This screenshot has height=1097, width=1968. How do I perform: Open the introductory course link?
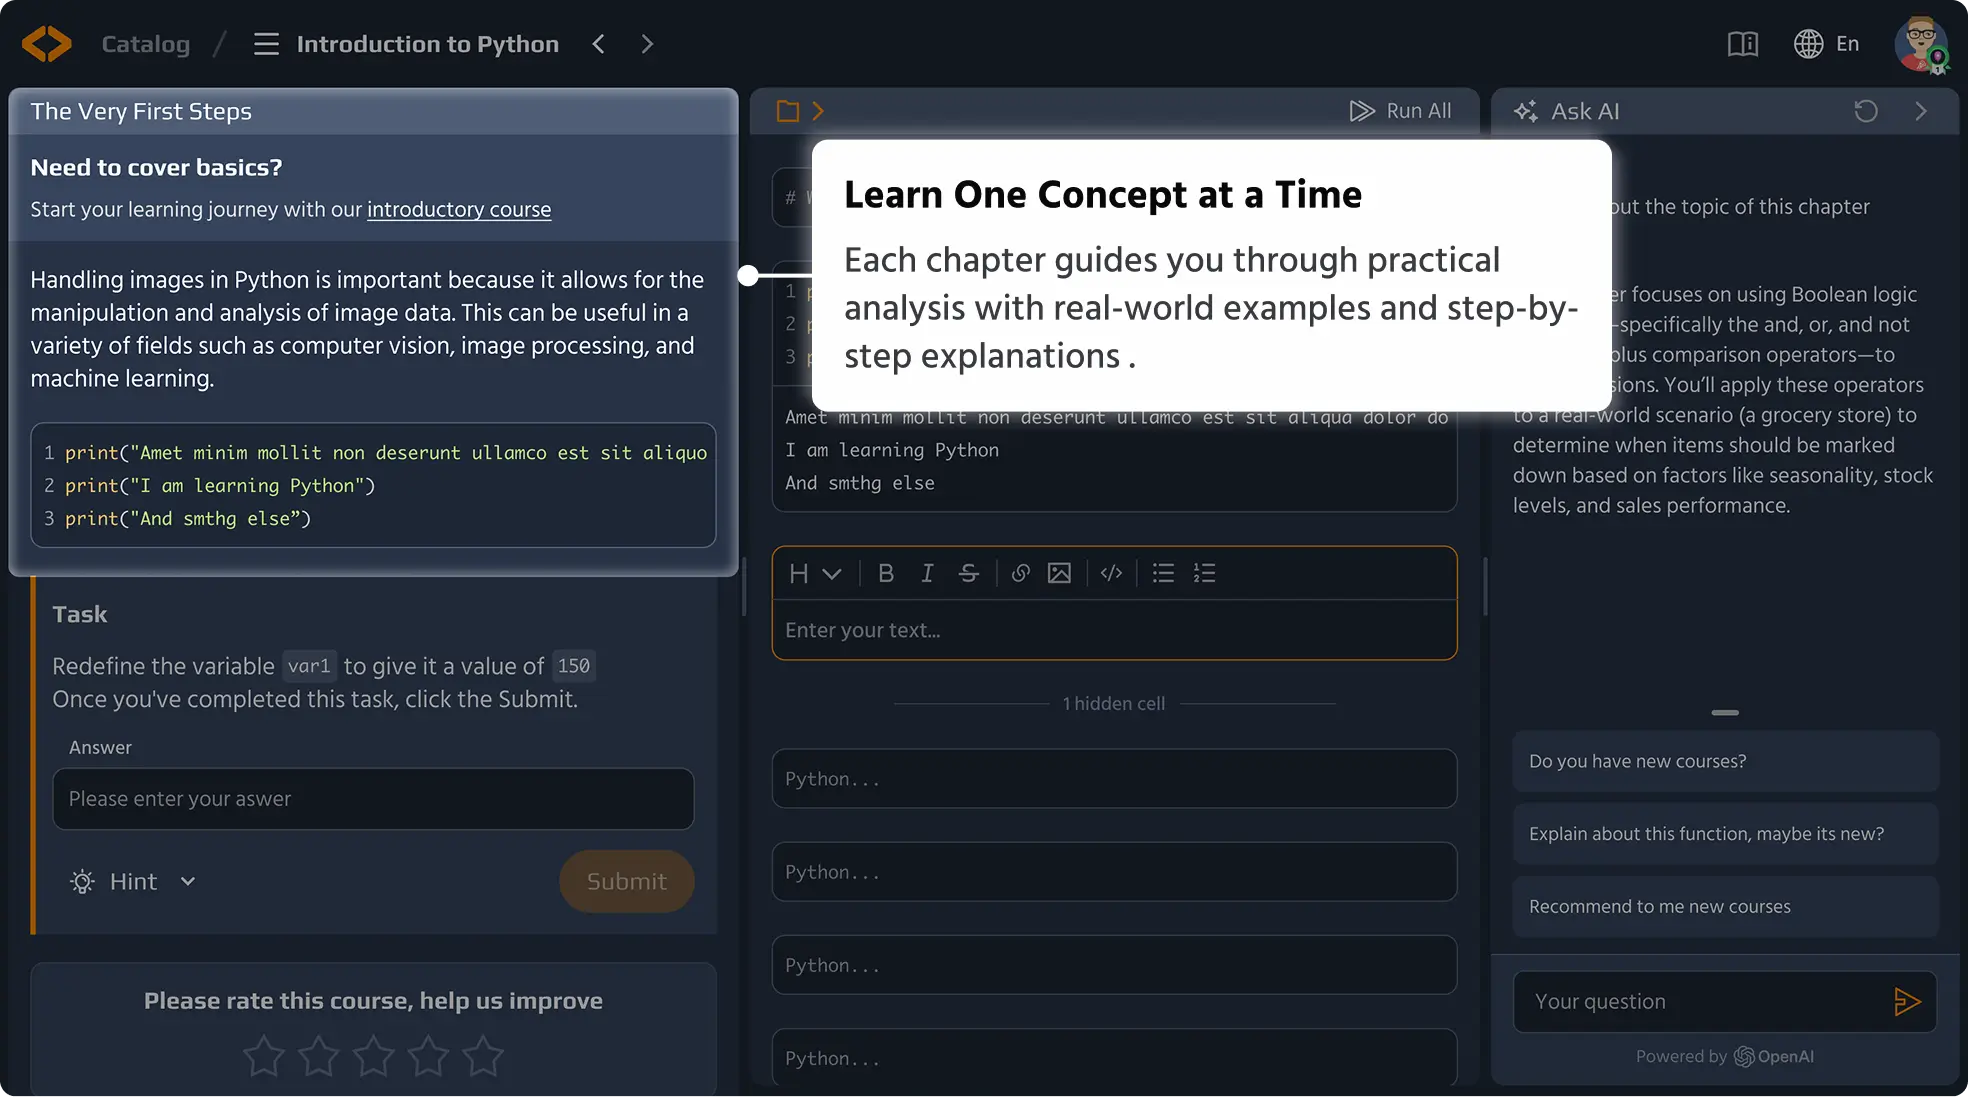(458, 209)
